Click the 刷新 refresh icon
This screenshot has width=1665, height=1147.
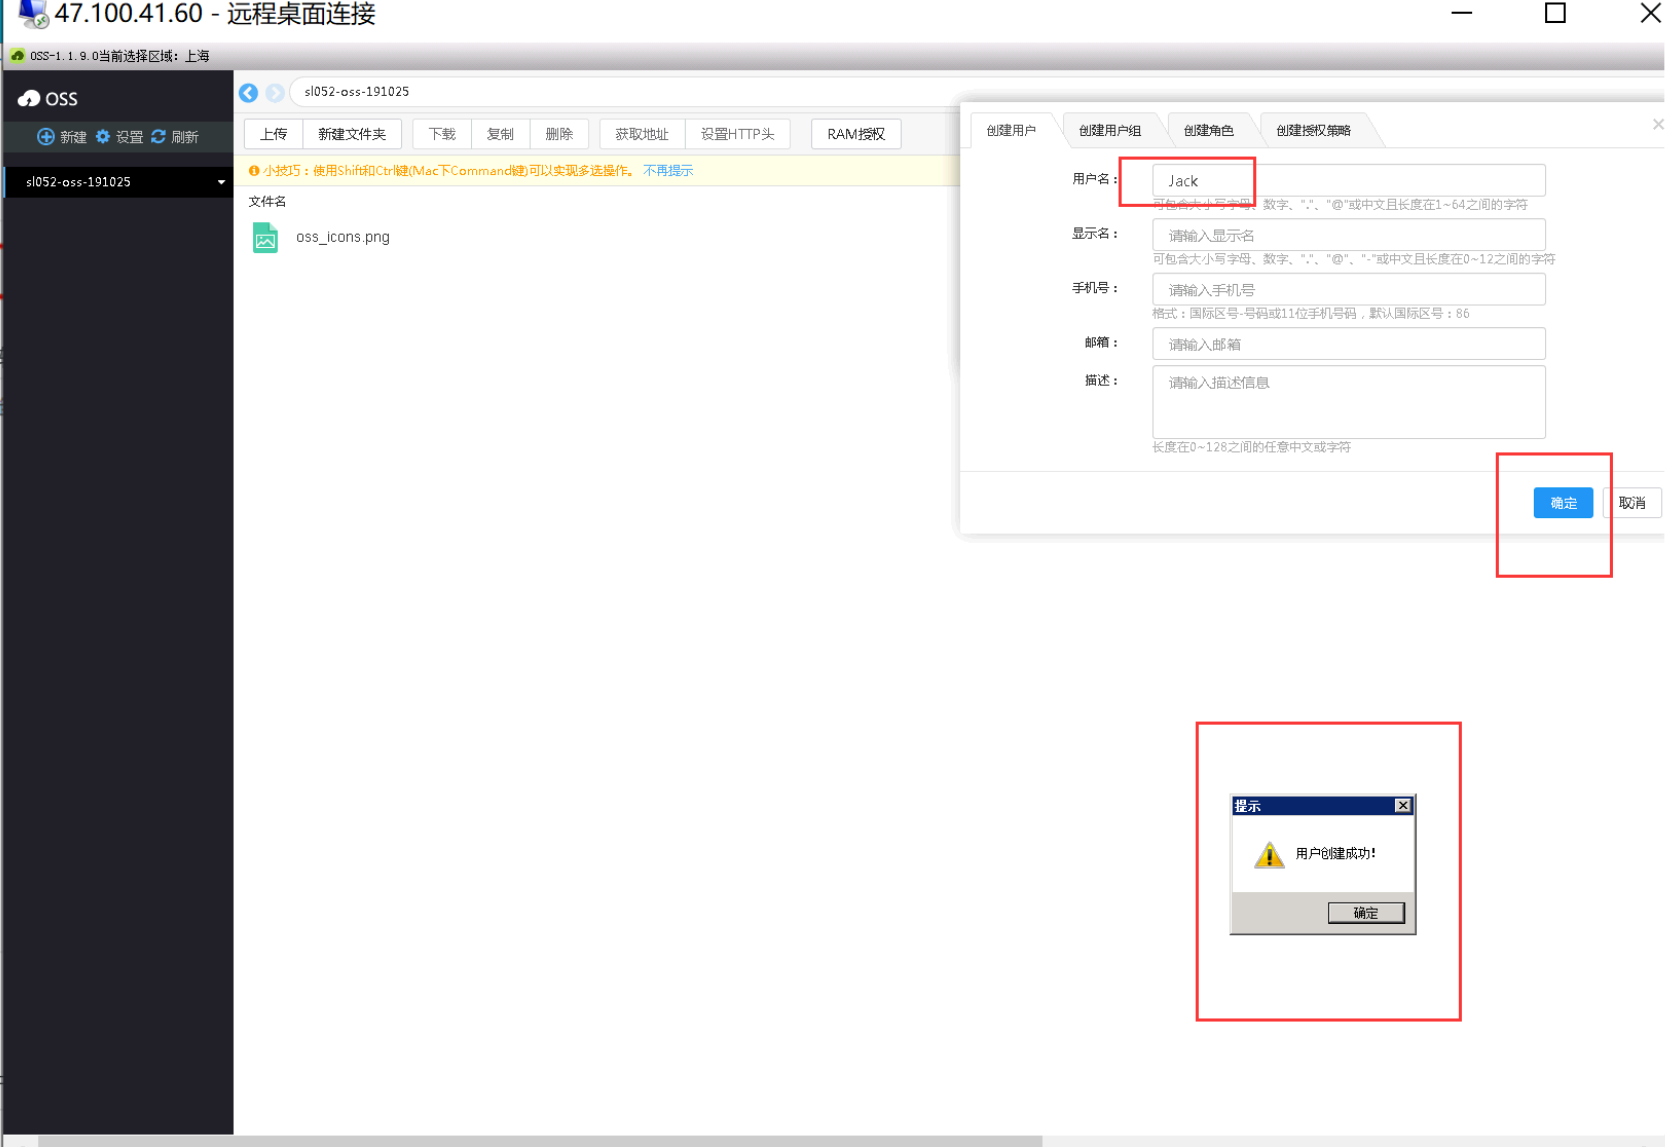pyautogui.click(x=158, y=137)
